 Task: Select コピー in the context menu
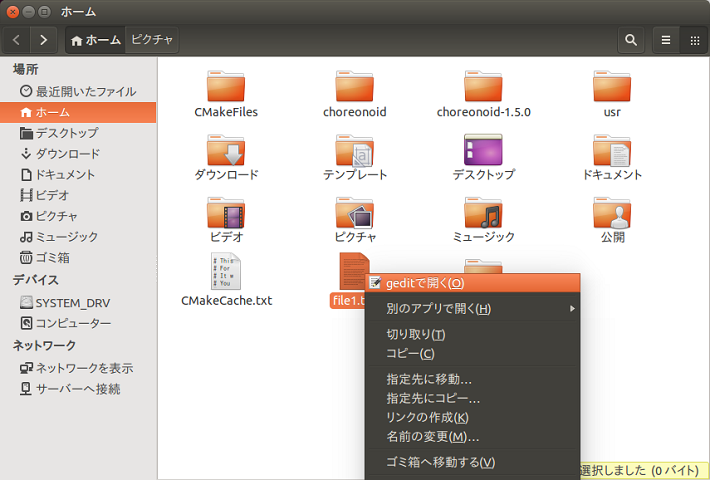click(x=410, y=353)
